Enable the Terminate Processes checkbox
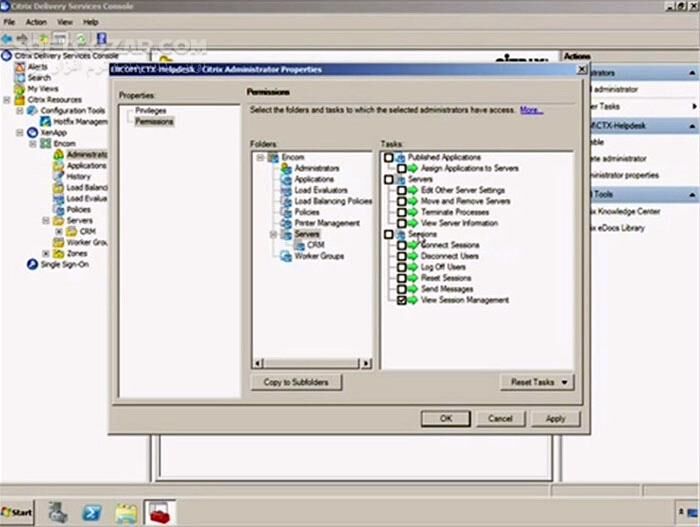The width and height of the screenshot is (700, 527). click(x=401, y=212)
